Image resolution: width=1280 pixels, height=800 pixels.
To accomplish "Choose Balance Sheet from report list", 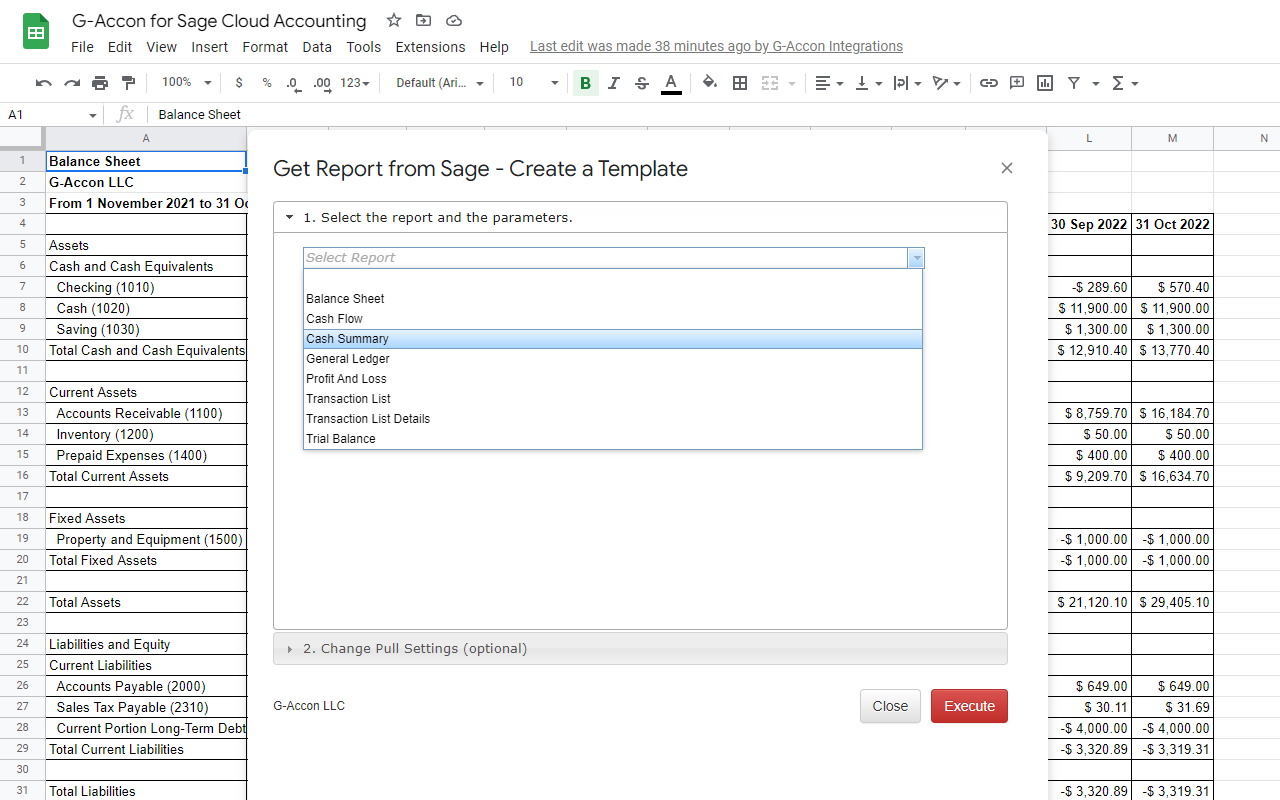I will [612, 299].
